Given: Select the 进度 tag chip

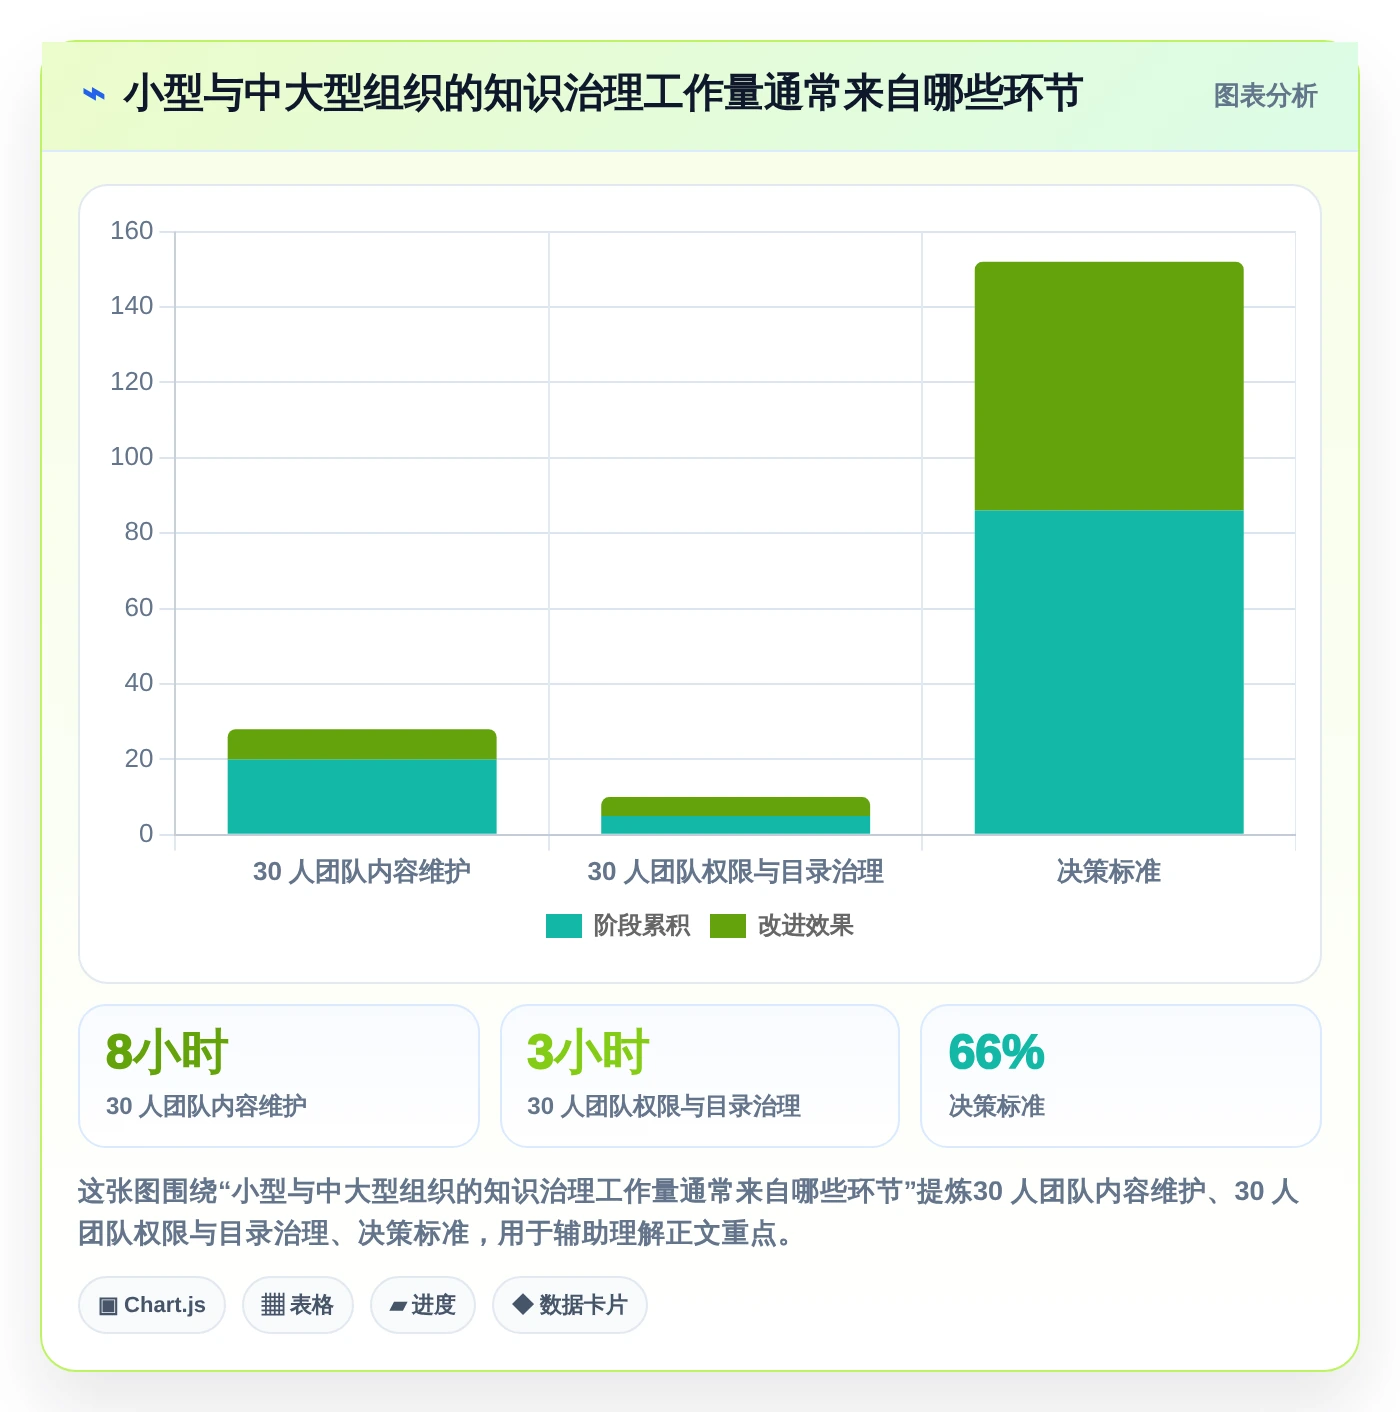Looking at the screenshot, I should 422,1305.
